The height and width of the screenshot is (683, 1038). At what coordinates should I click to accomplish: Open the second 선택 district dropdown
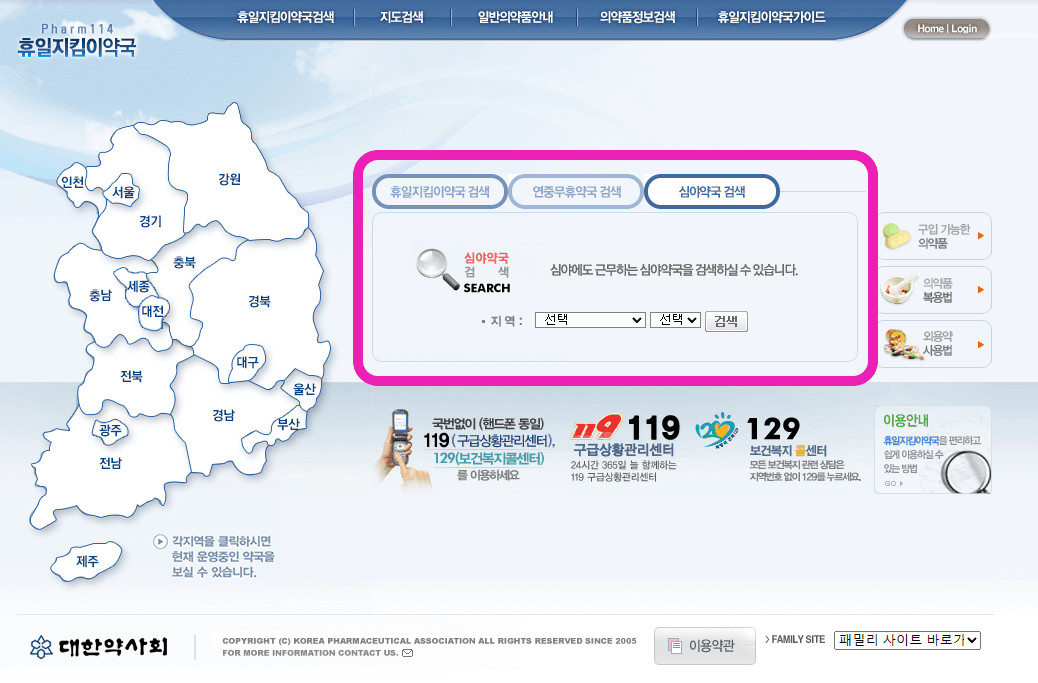[x=675, y=320]
